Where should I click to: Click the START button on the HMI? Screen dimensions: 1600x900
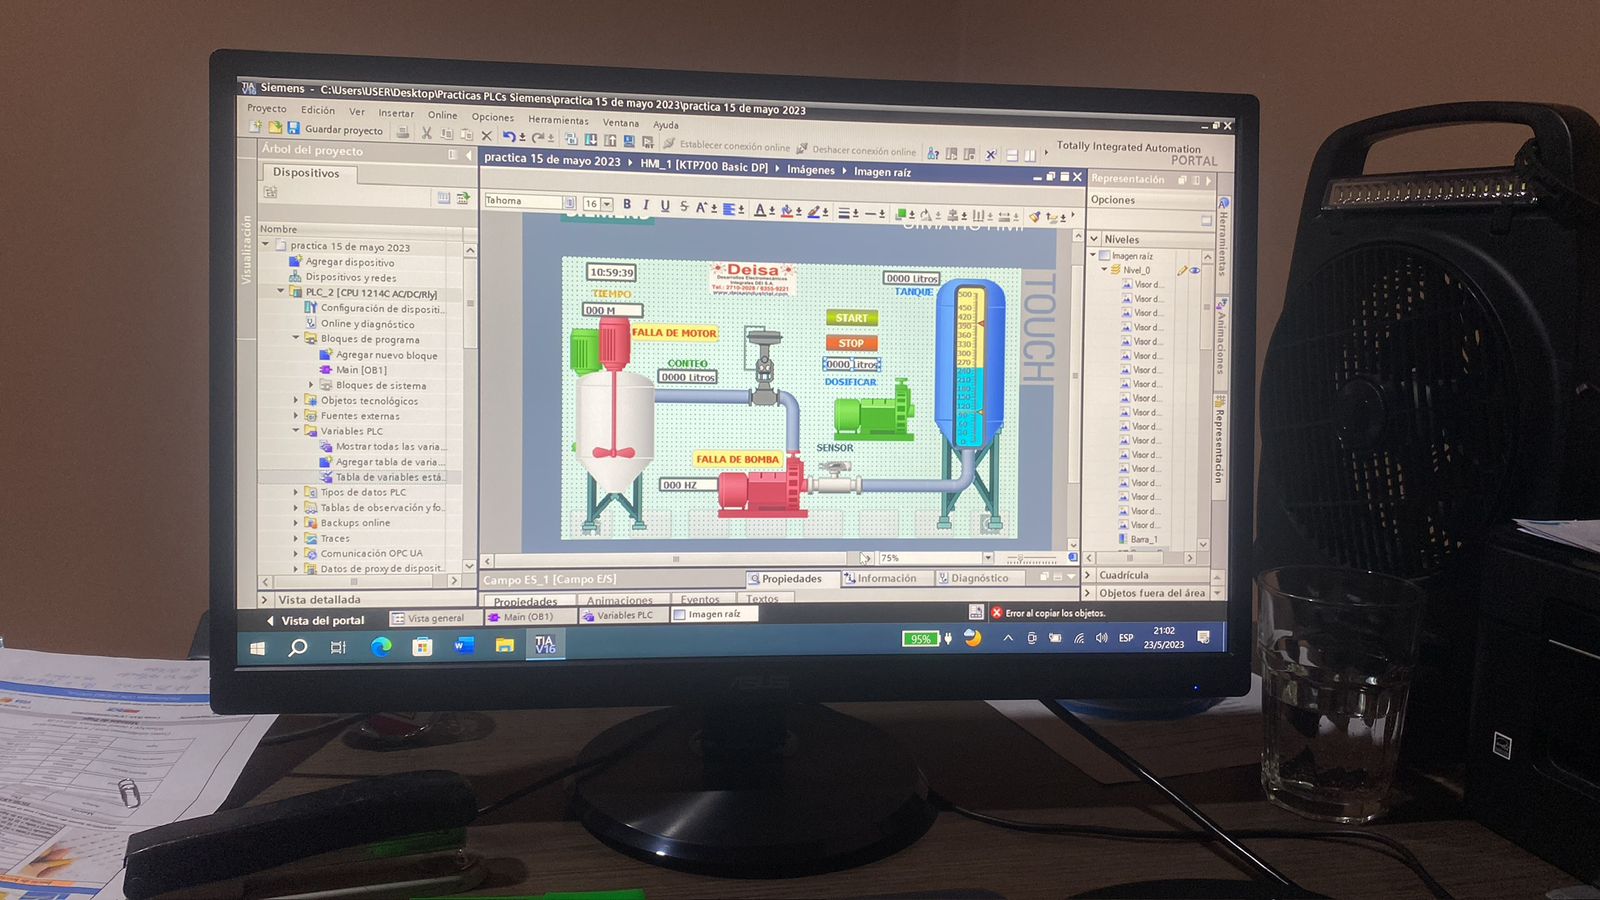click(x=851, y=318)
